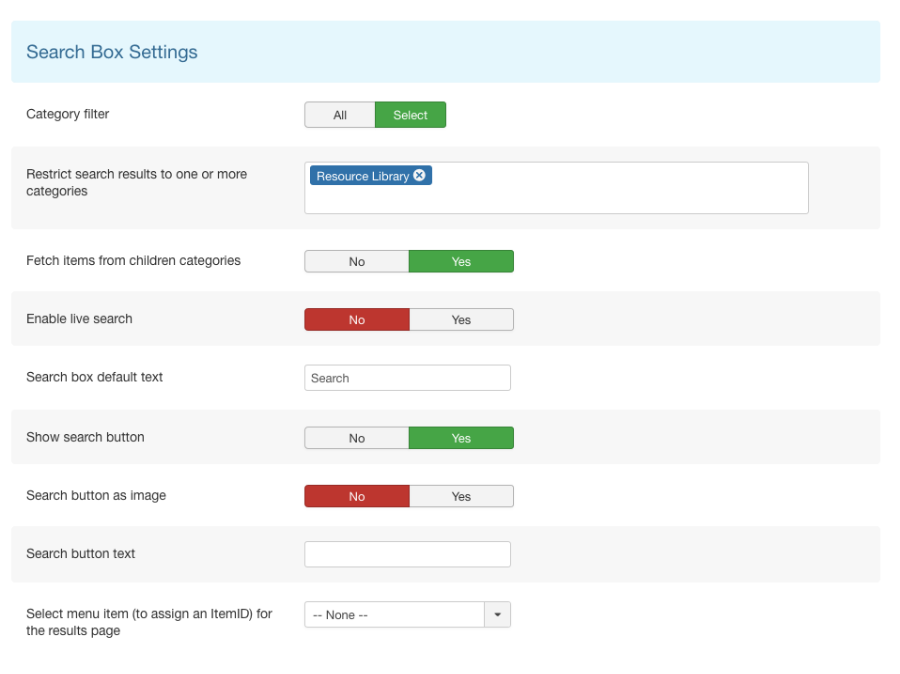Set Search button as image to Yes
This screenshot has height=674, width=900.
click(461, 497)
